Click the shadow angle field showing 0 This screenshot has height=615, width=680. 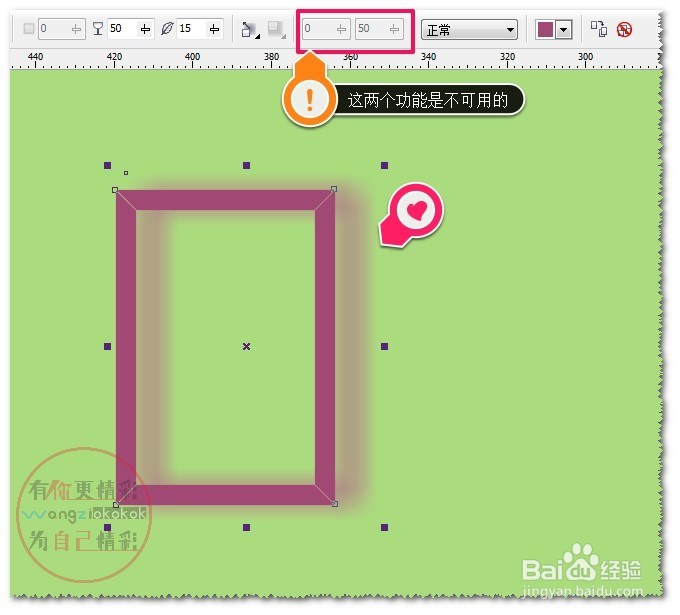pos(62,29)
